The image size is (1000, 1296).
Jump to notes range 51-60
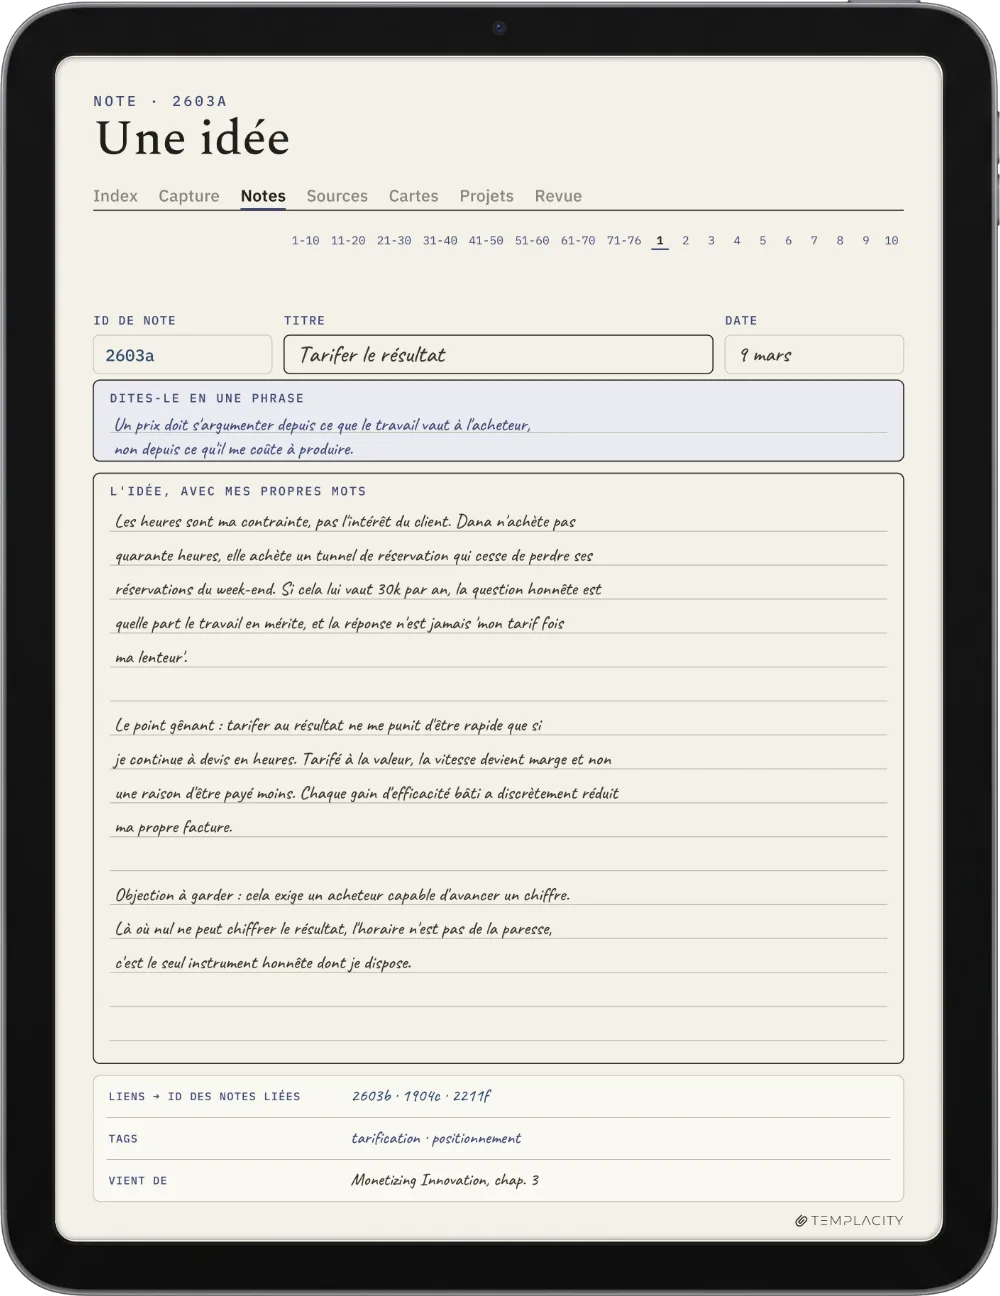532,241
